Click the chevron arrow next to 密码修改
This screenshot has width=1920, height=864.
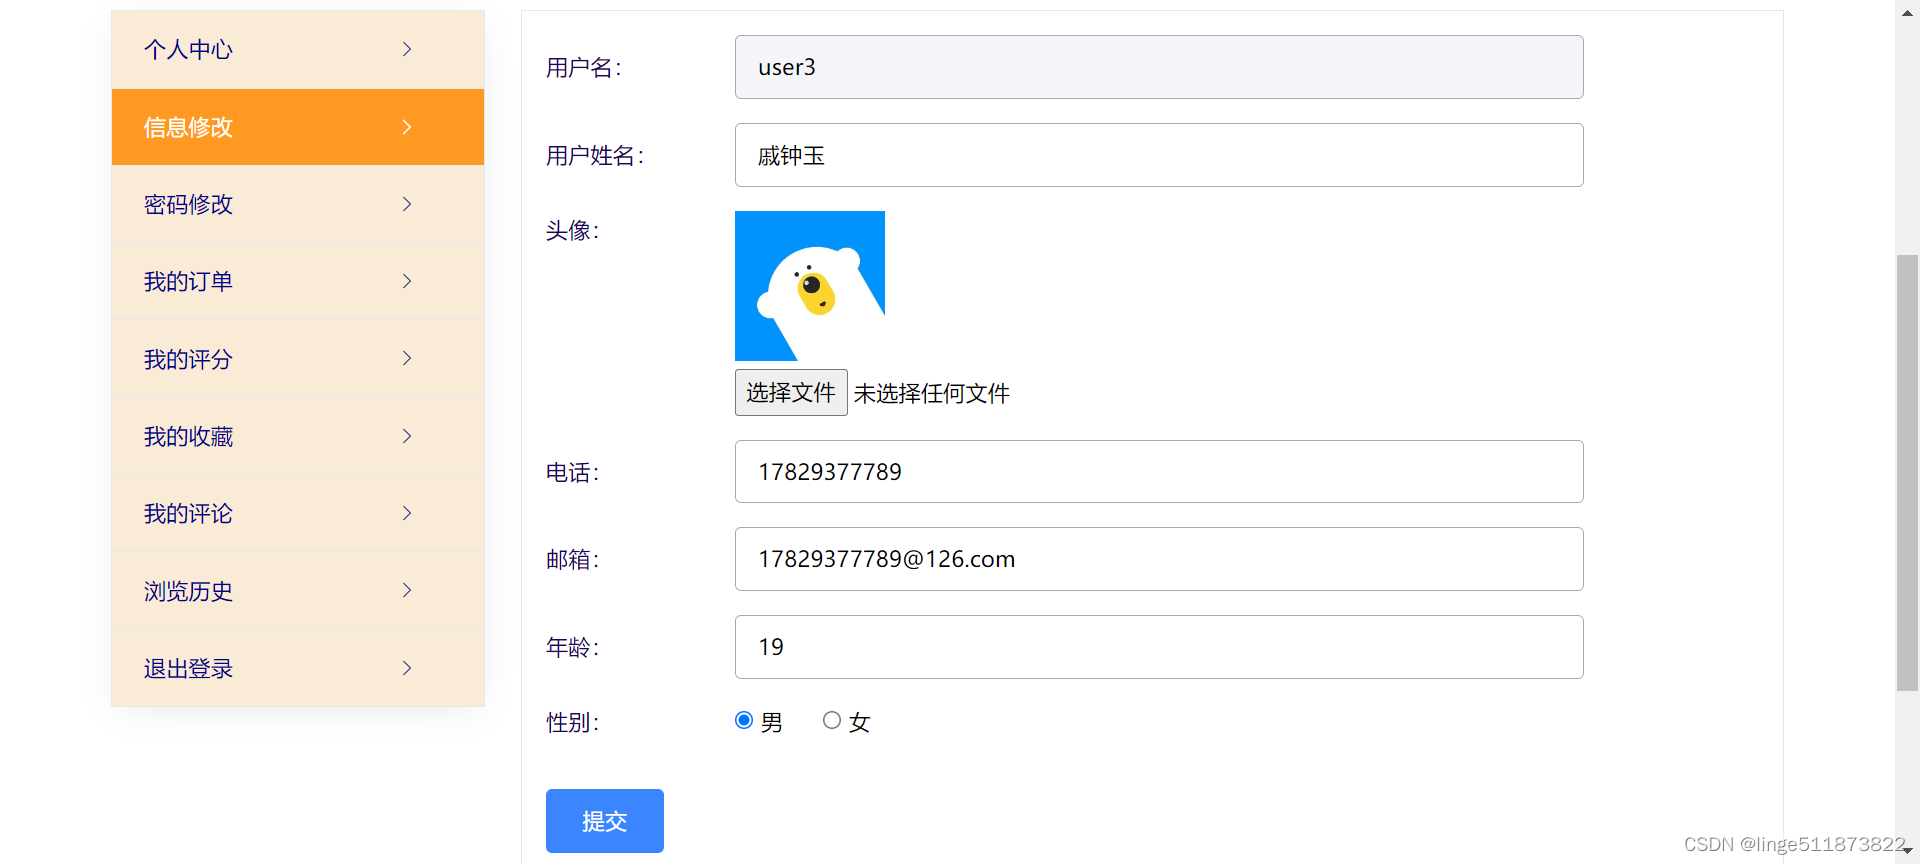407,204
